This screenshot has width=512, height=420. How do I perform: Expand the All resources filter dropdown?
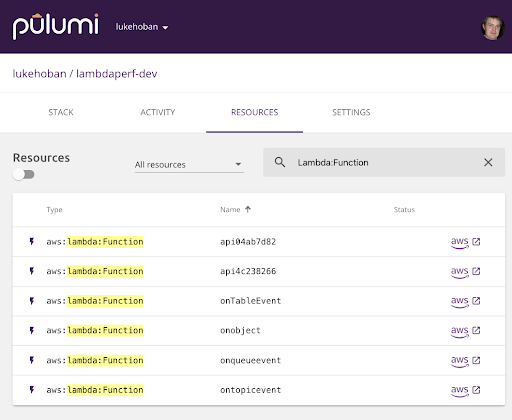[189, 164]
